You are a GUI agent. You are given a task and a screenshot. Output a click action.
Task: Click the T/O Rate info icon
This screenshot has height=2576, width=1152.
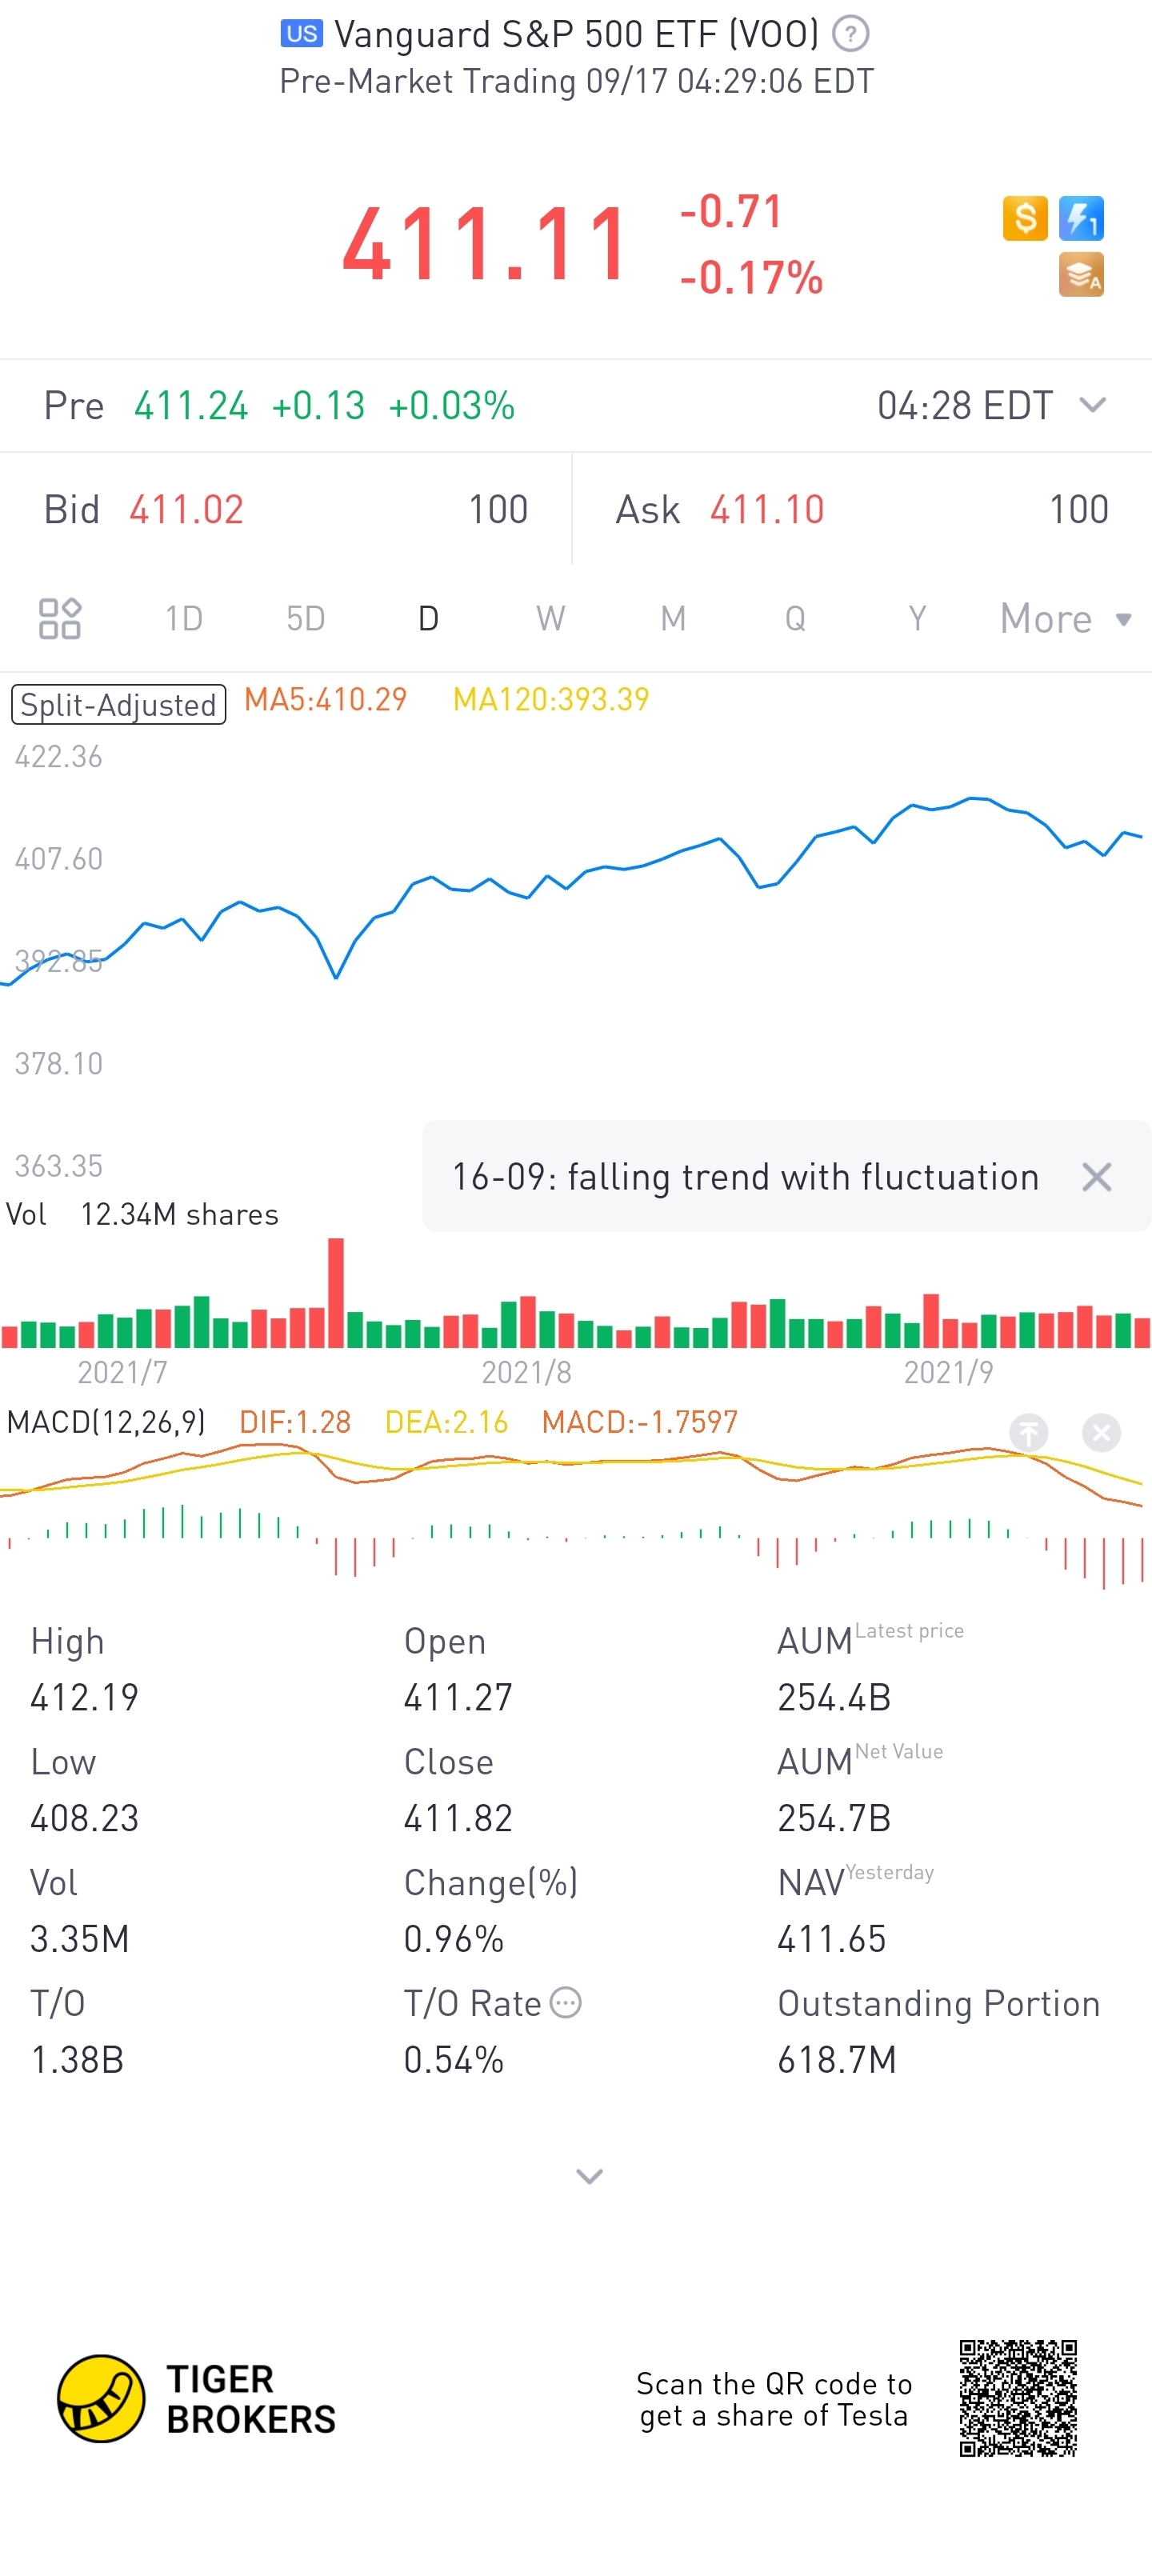(566, 2003)
